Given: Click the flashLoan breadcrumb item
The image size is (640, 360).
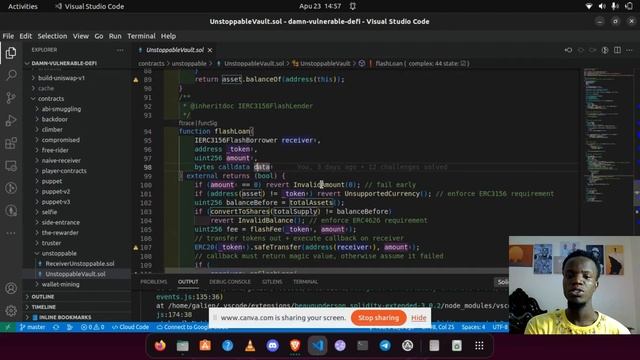Looking at the screenshot, I should pyautogui.click(x=389, y=63).
